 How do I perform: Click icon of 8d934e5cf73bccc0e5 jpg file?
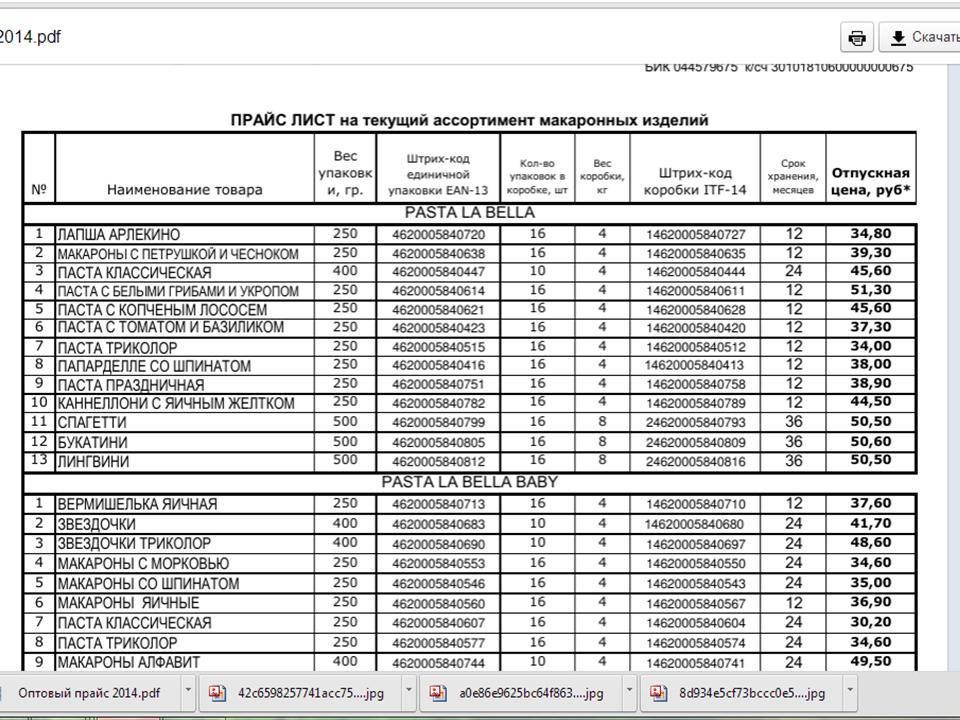[x=658, y=692]
